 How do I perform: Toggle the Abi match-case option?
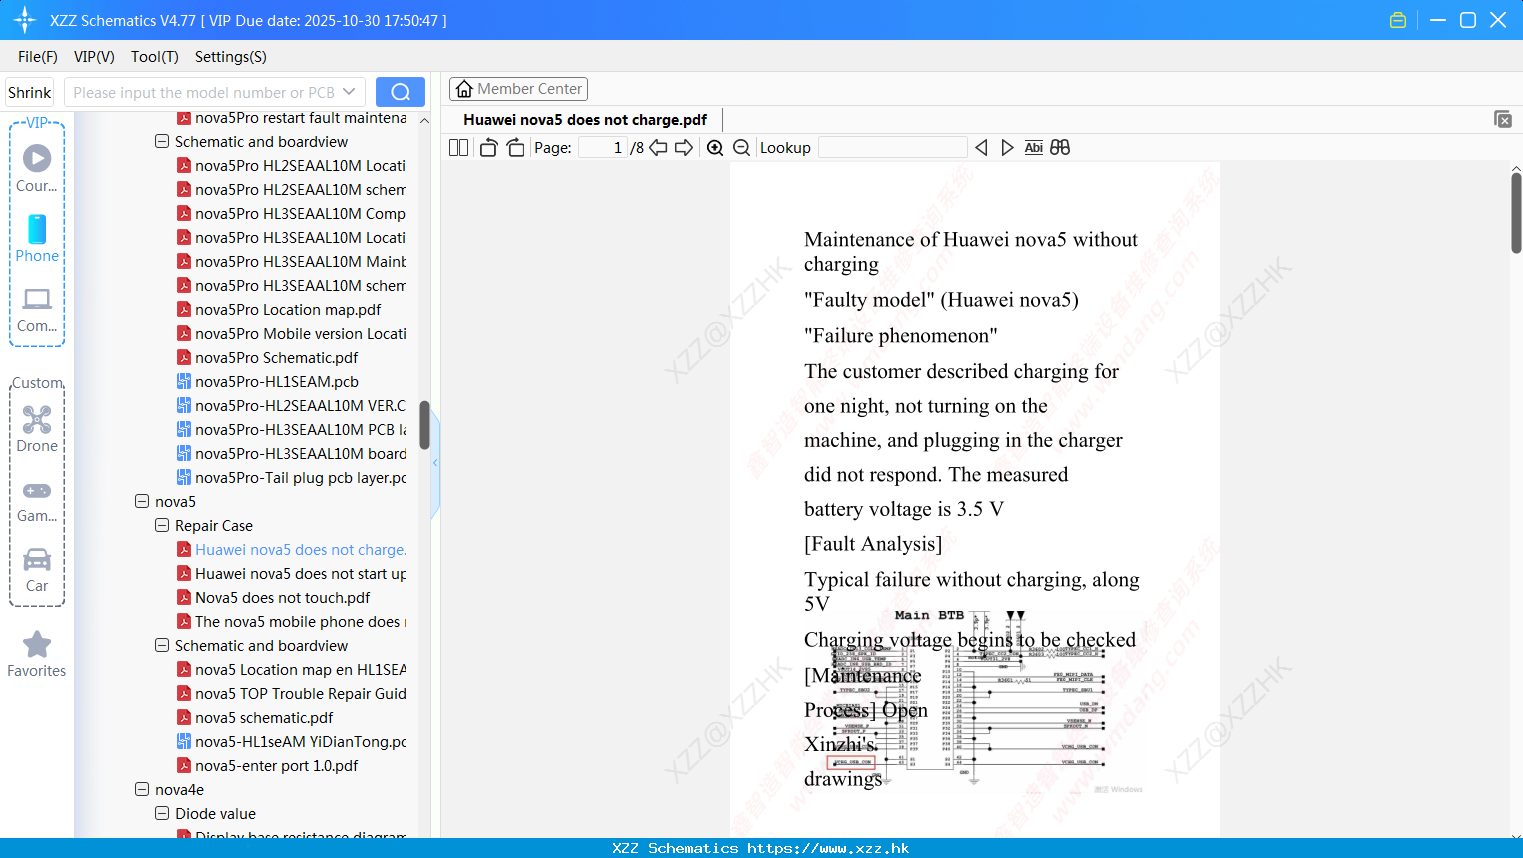click(x=1034, y=148)
